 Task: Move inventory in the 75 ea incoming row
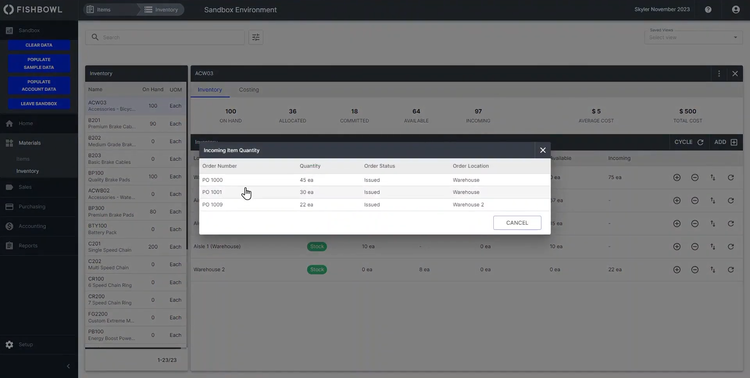point(713,178)
